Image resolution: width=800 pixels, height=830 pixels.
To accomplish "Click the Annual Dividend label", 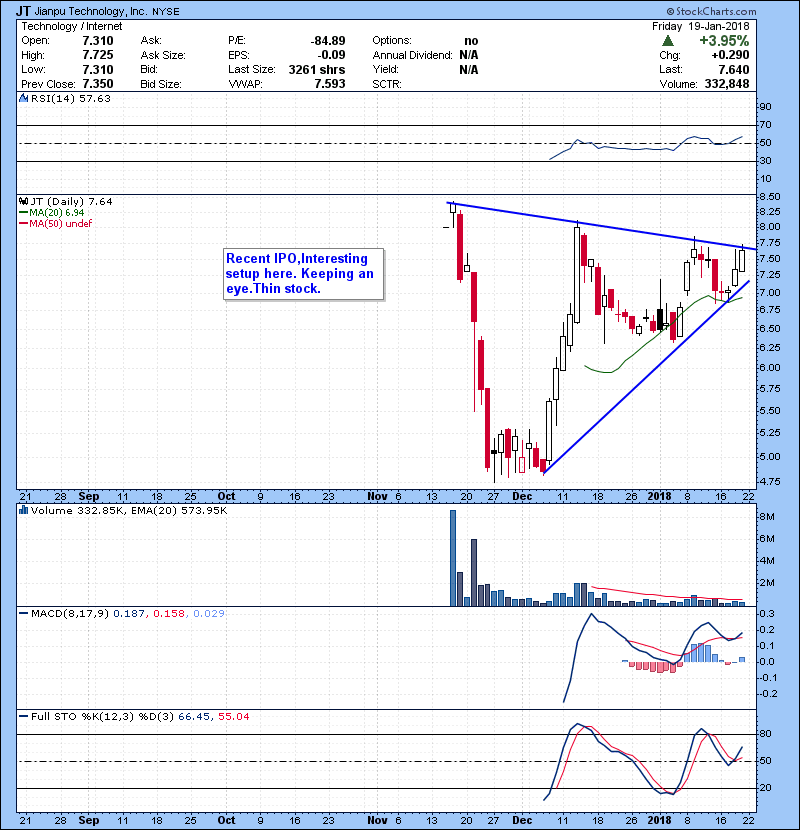I will point(412,55).
